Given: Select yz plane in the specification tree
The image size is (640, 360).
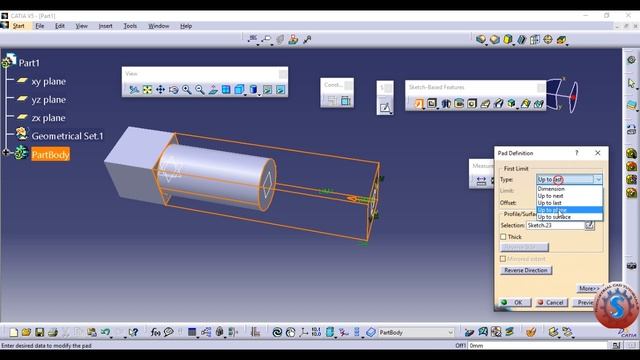Looking at the screenshot, I should point(49,100).
